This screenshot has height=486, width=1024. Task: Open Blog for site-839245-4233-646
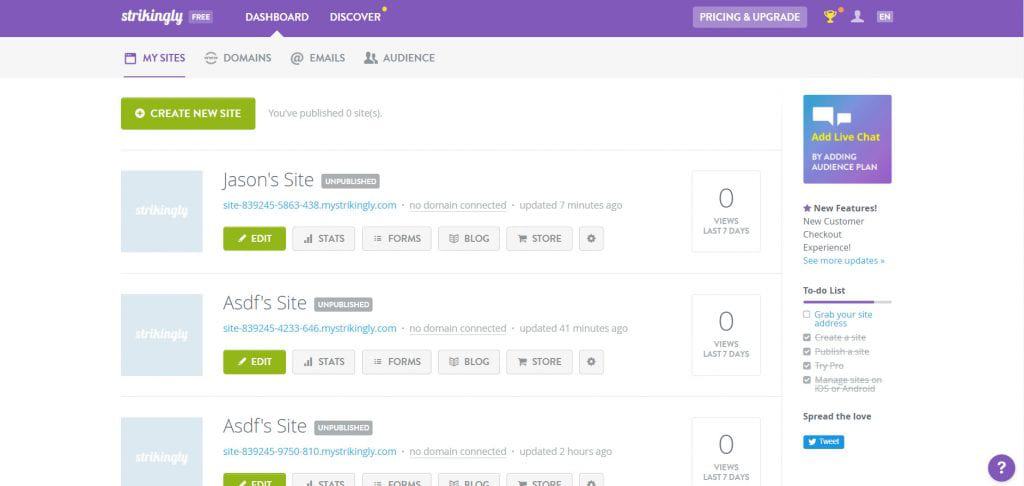click(x=469, y=361)
